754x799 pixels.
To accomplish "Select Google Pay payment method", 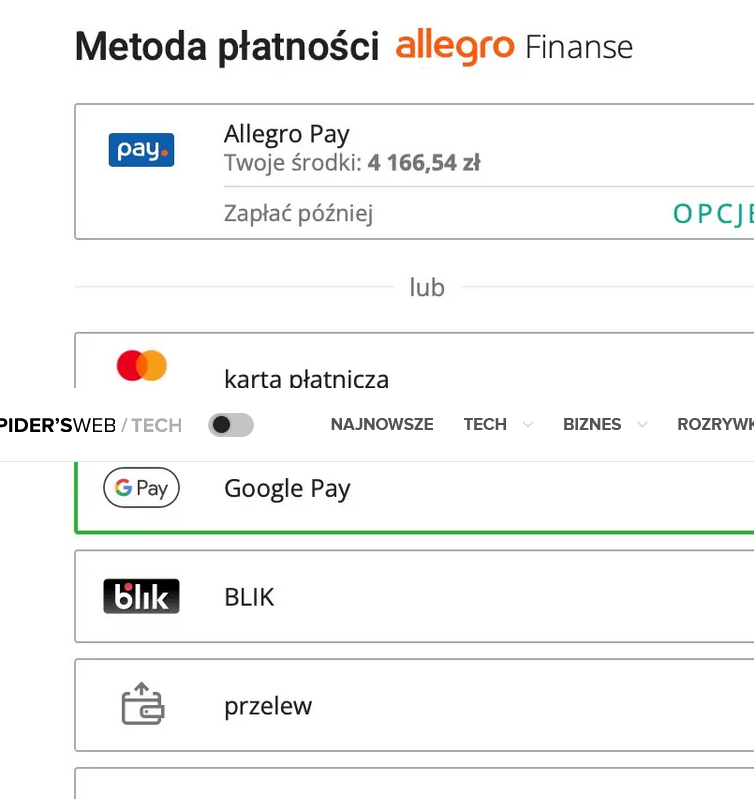I will [x=287, y=488].
